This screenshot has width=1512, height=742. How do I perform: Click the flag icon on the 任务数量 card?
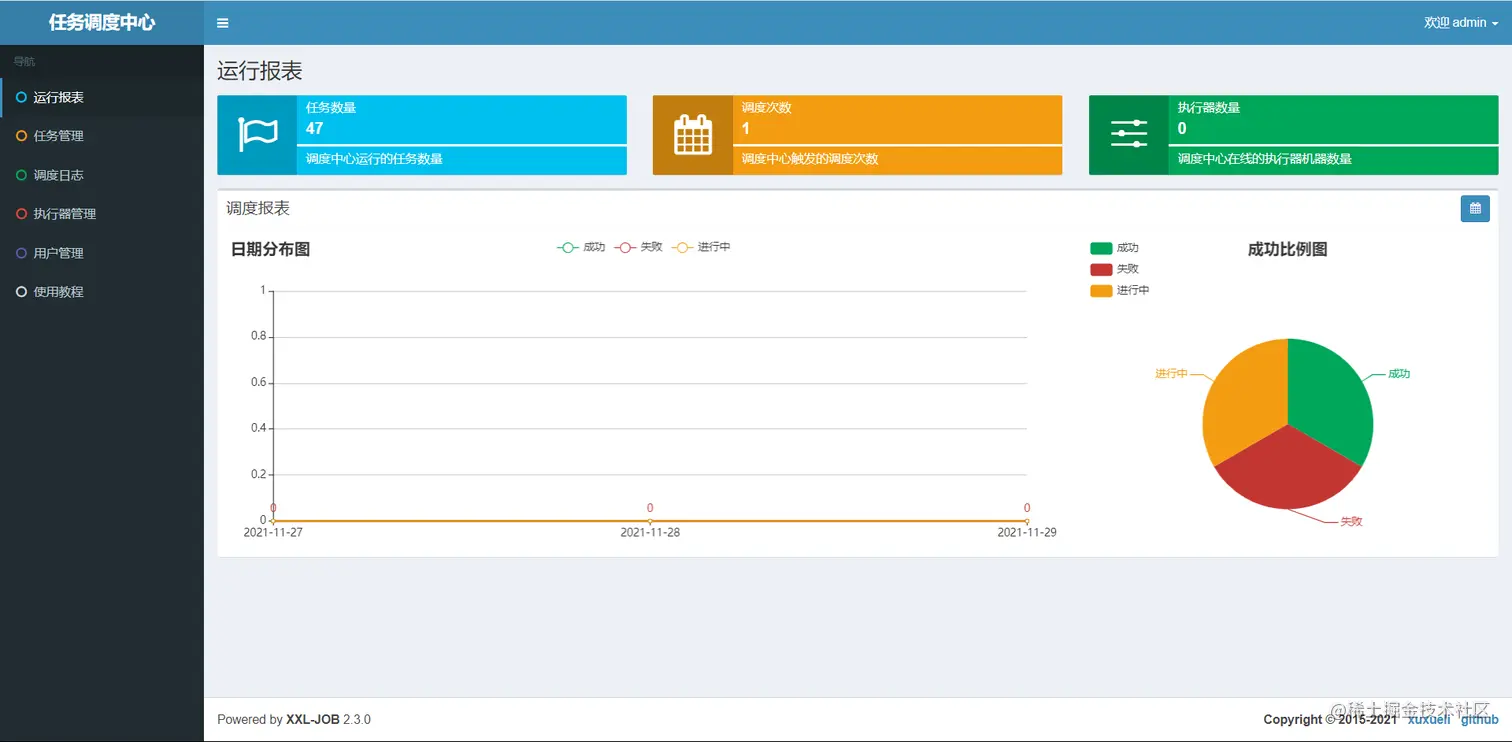257,135
